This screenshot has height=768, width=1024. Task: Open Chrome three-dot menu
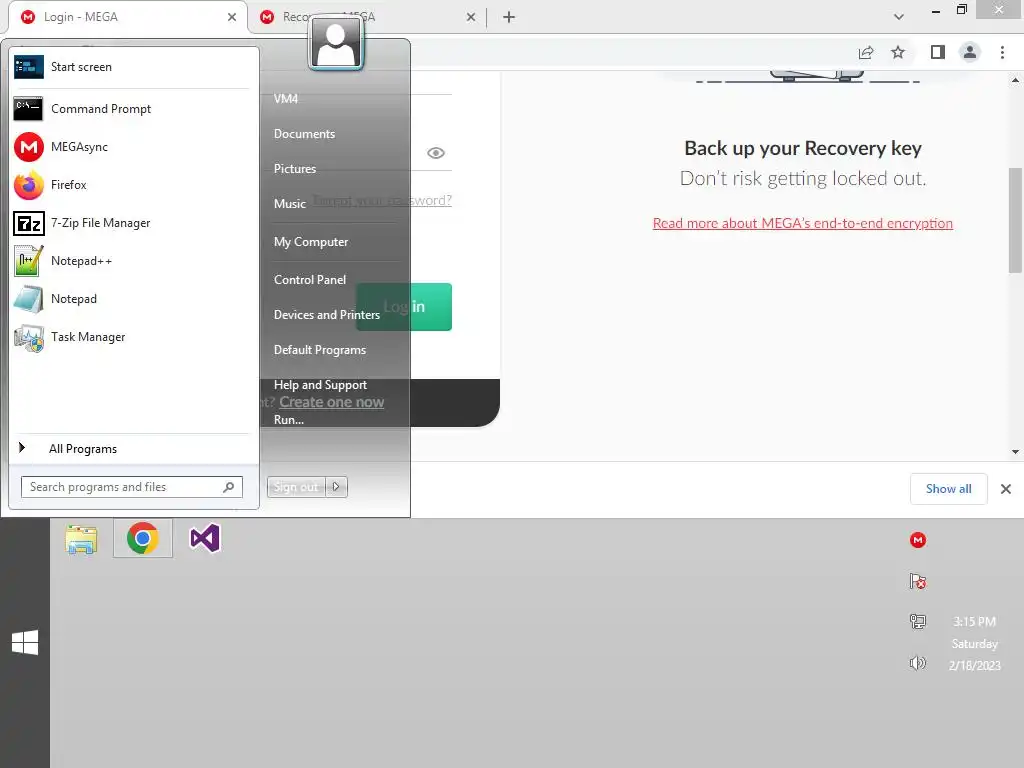(x=1002, y=52)
